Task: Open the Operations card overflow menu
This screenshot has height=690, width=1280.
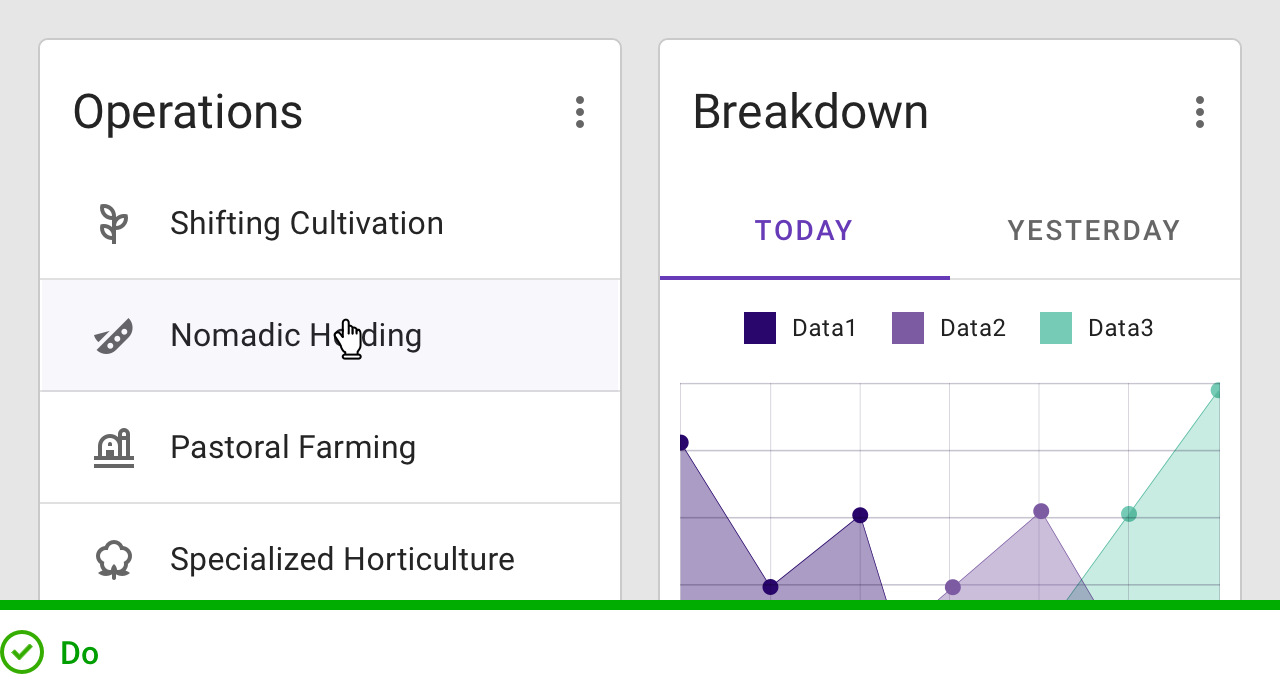Action: [x=580, y=112]
